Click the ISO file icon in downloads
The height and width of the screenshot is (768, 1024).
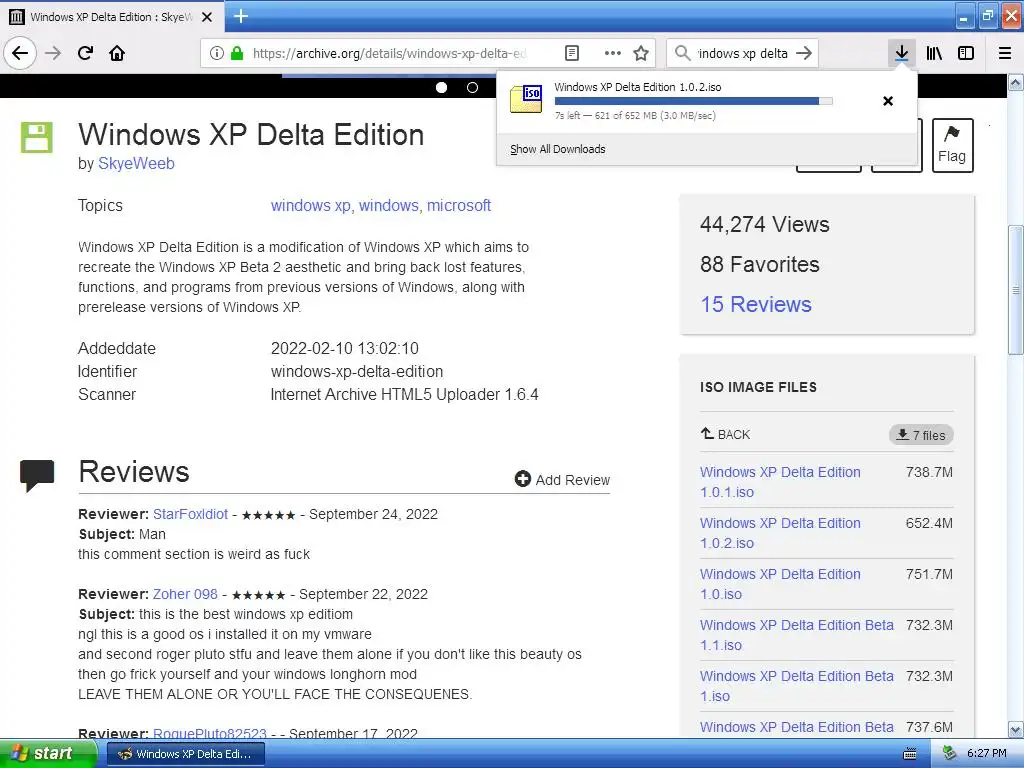tap(526, 99)
